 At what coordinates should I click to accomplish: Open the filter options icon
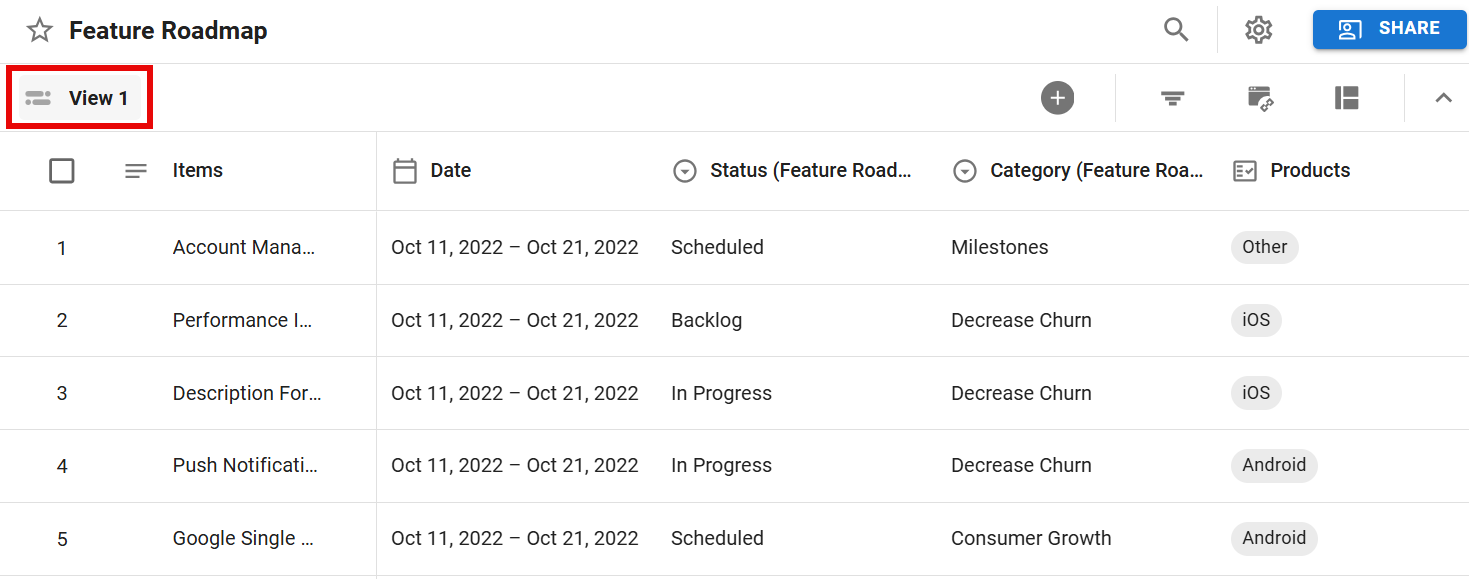(x=1172, y=98)
